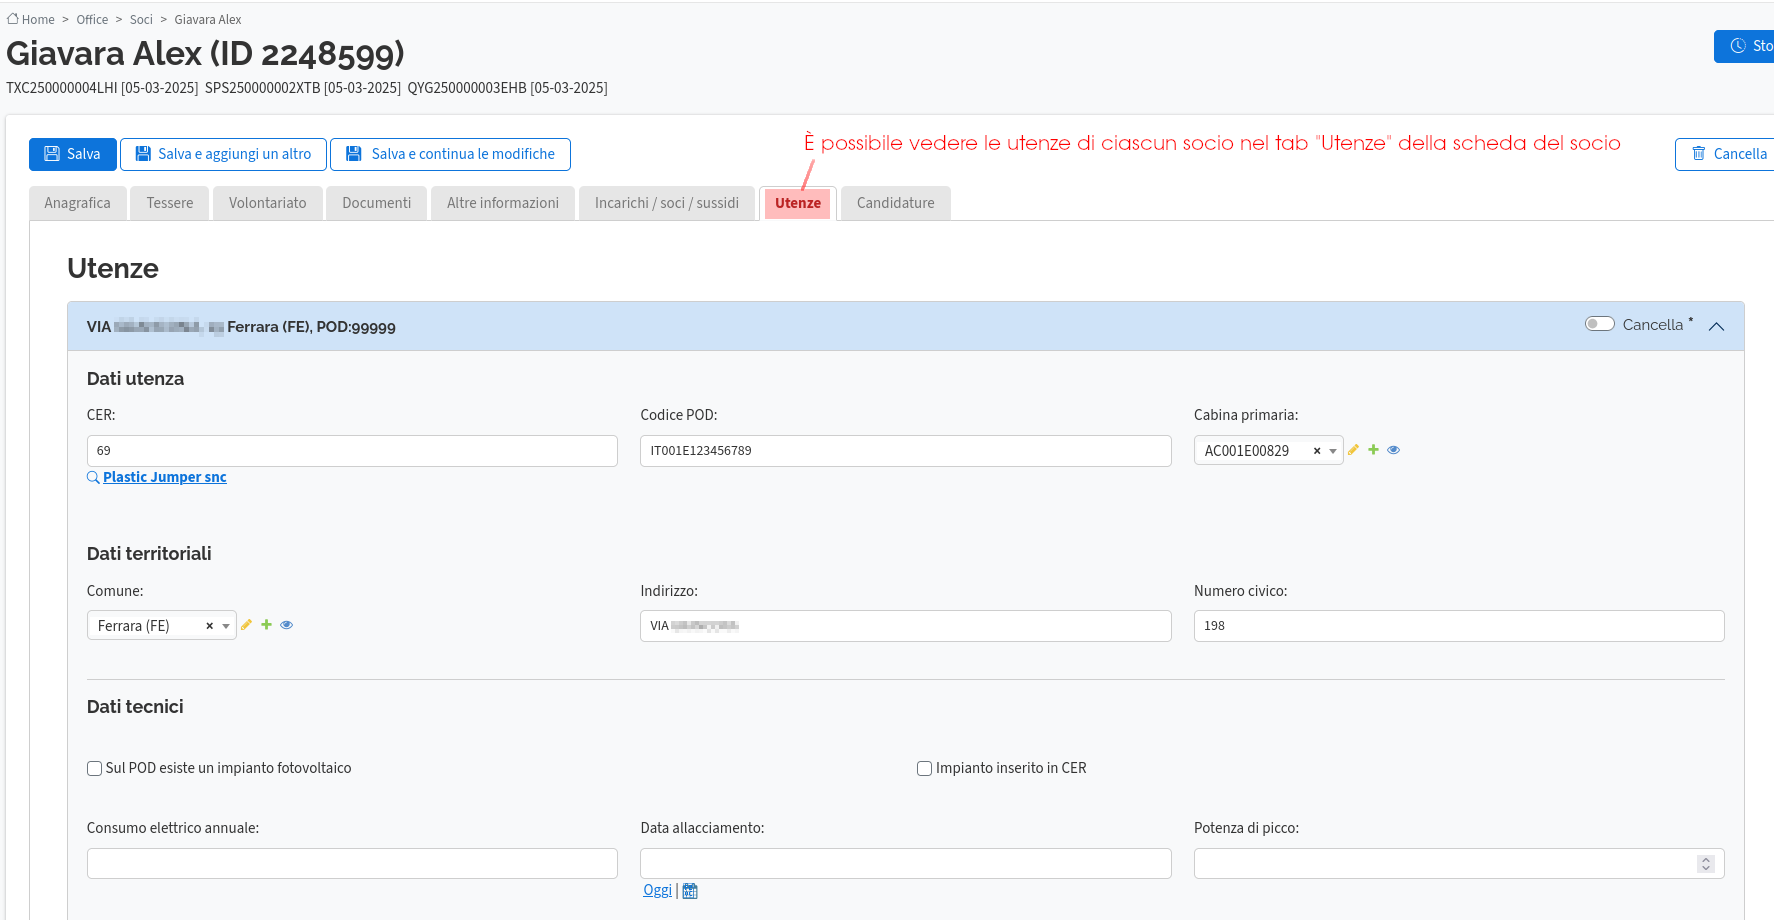
Task: Go to Soci in the breadcrumb
Action: click(x=141, y=19)
